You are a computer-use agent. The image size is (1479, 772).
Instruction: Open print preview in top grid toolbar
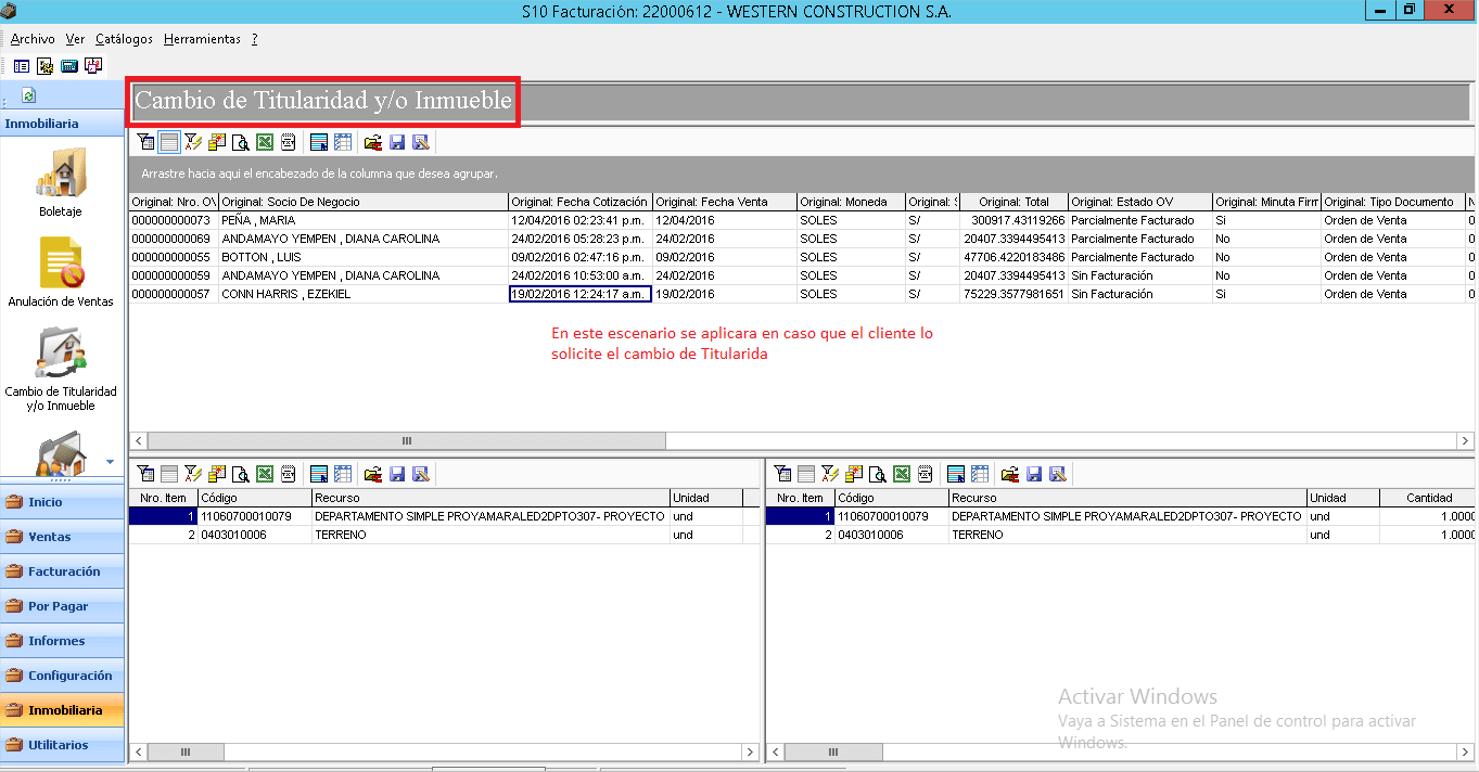241,143
